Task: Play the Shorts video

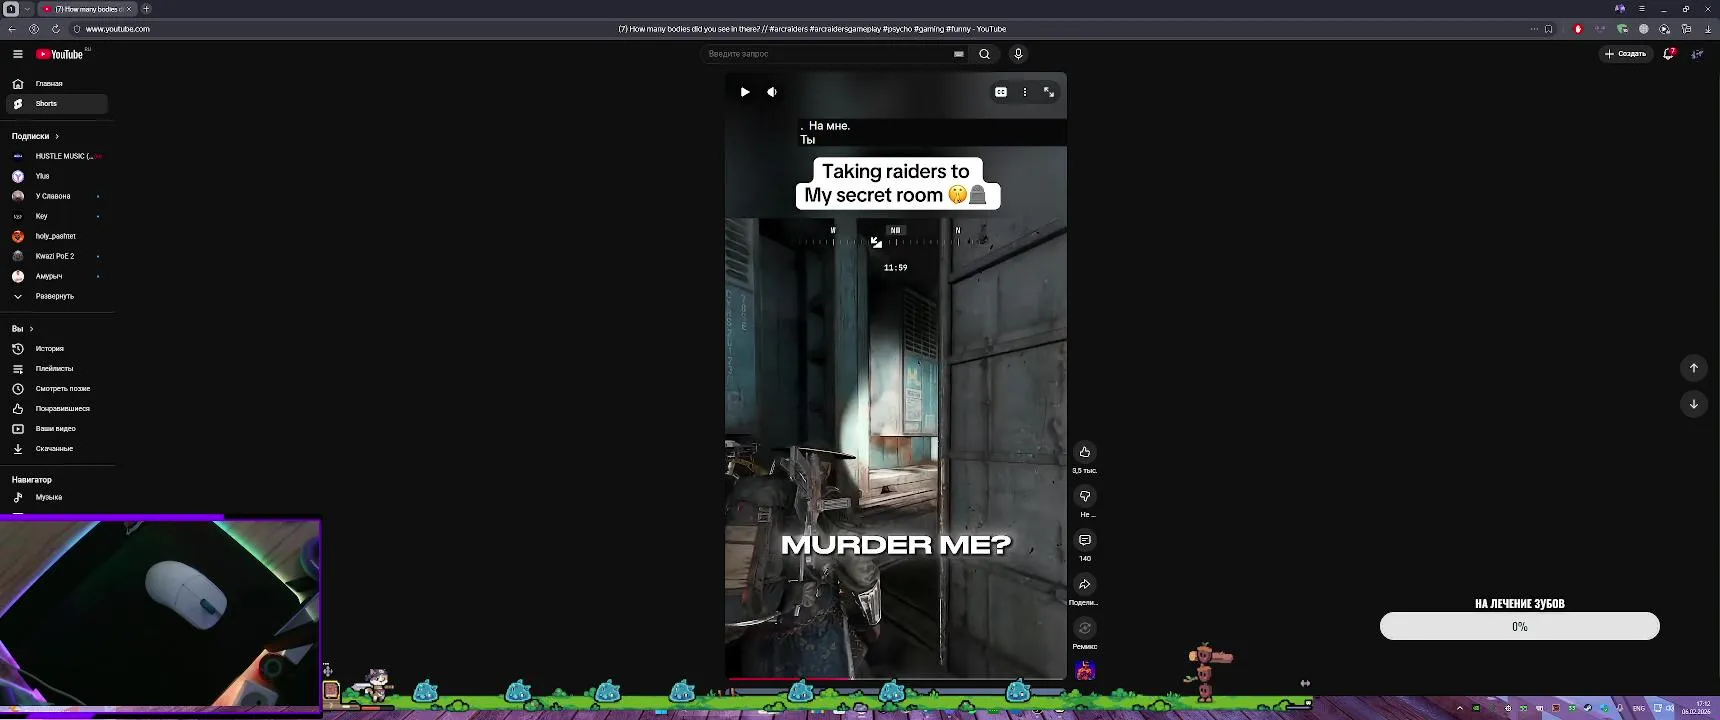Action: coord(745,92)
